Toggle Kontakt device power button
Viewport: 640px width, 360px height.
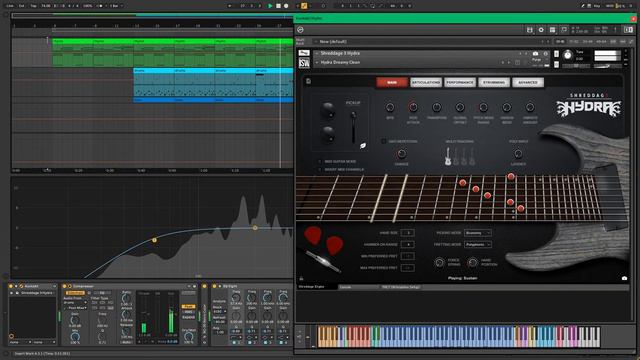11,287
